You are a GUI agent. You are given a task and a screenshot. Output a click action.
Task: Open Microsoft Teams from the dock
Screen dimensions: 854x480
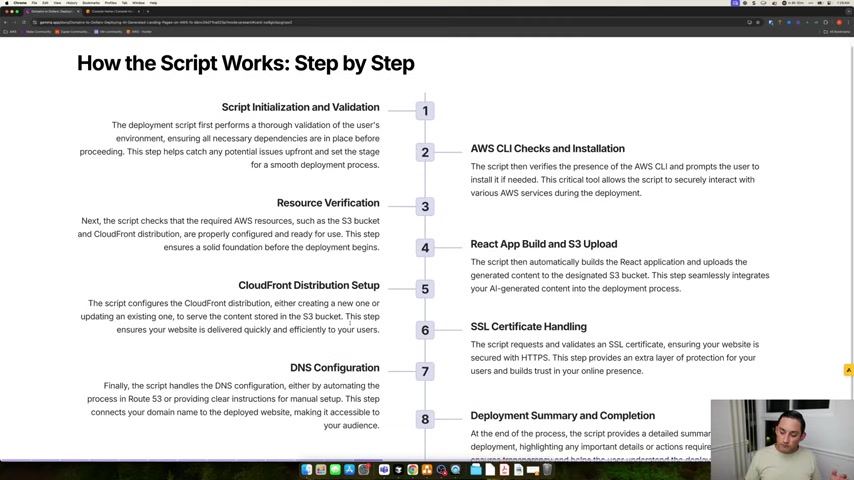tap(384, 470)
